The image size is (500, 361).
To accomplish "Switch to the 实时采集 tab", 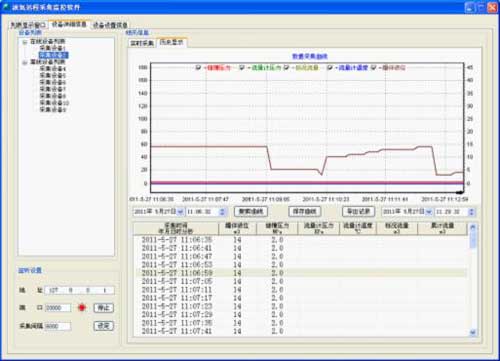I will [142, 43].
